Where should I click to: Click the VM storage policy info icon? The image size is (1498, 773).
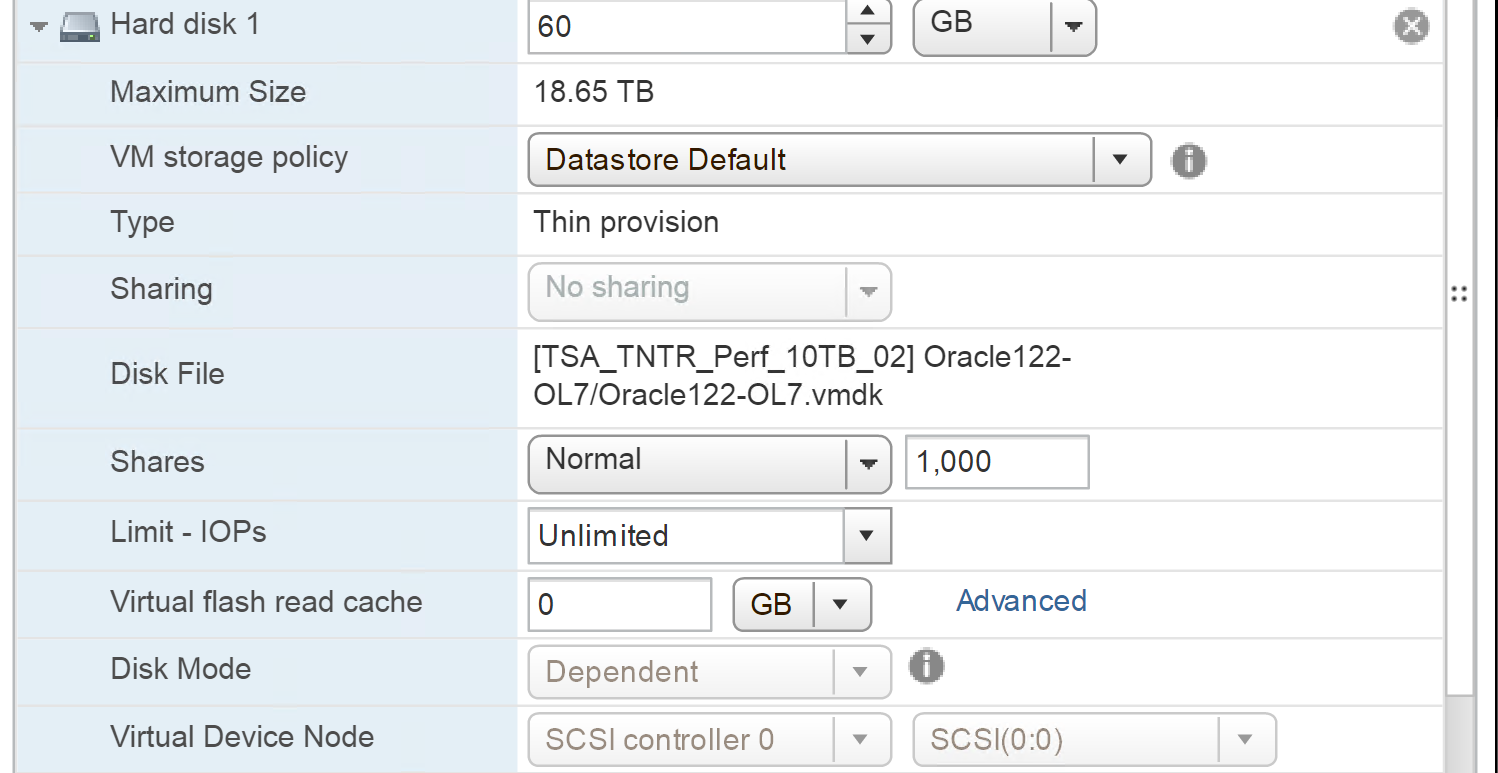(x=1188, y=160)
